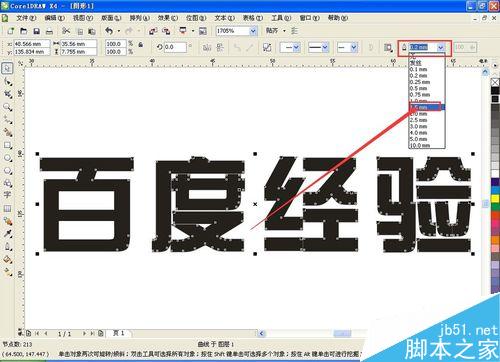This screenshot has width=500, height=362.
Task: Select the Shape tool
Action: pos(7,81)
